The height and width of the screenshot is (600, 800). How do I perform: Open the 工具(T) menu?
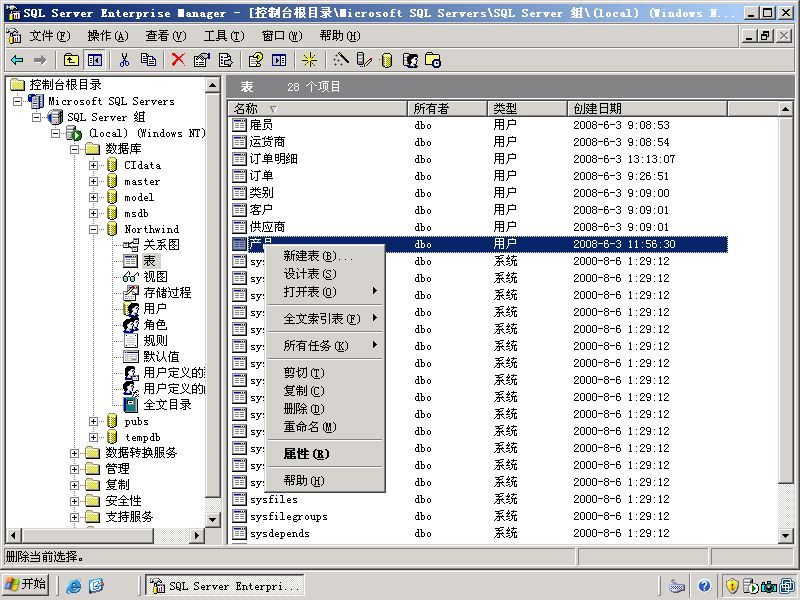click(x=224, y=36)
